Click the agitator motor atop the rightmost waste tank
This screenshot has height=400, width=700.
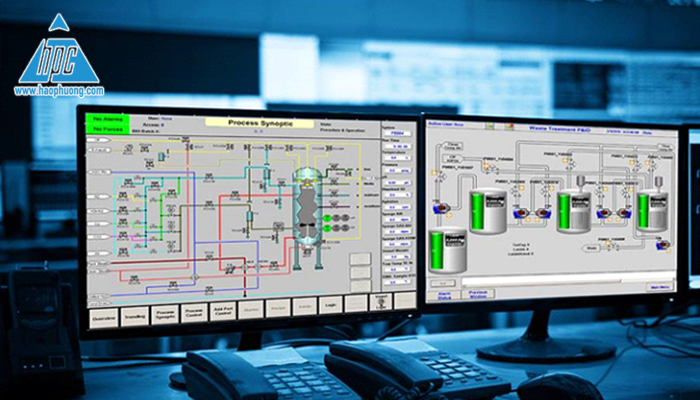(x=657, y=182)
